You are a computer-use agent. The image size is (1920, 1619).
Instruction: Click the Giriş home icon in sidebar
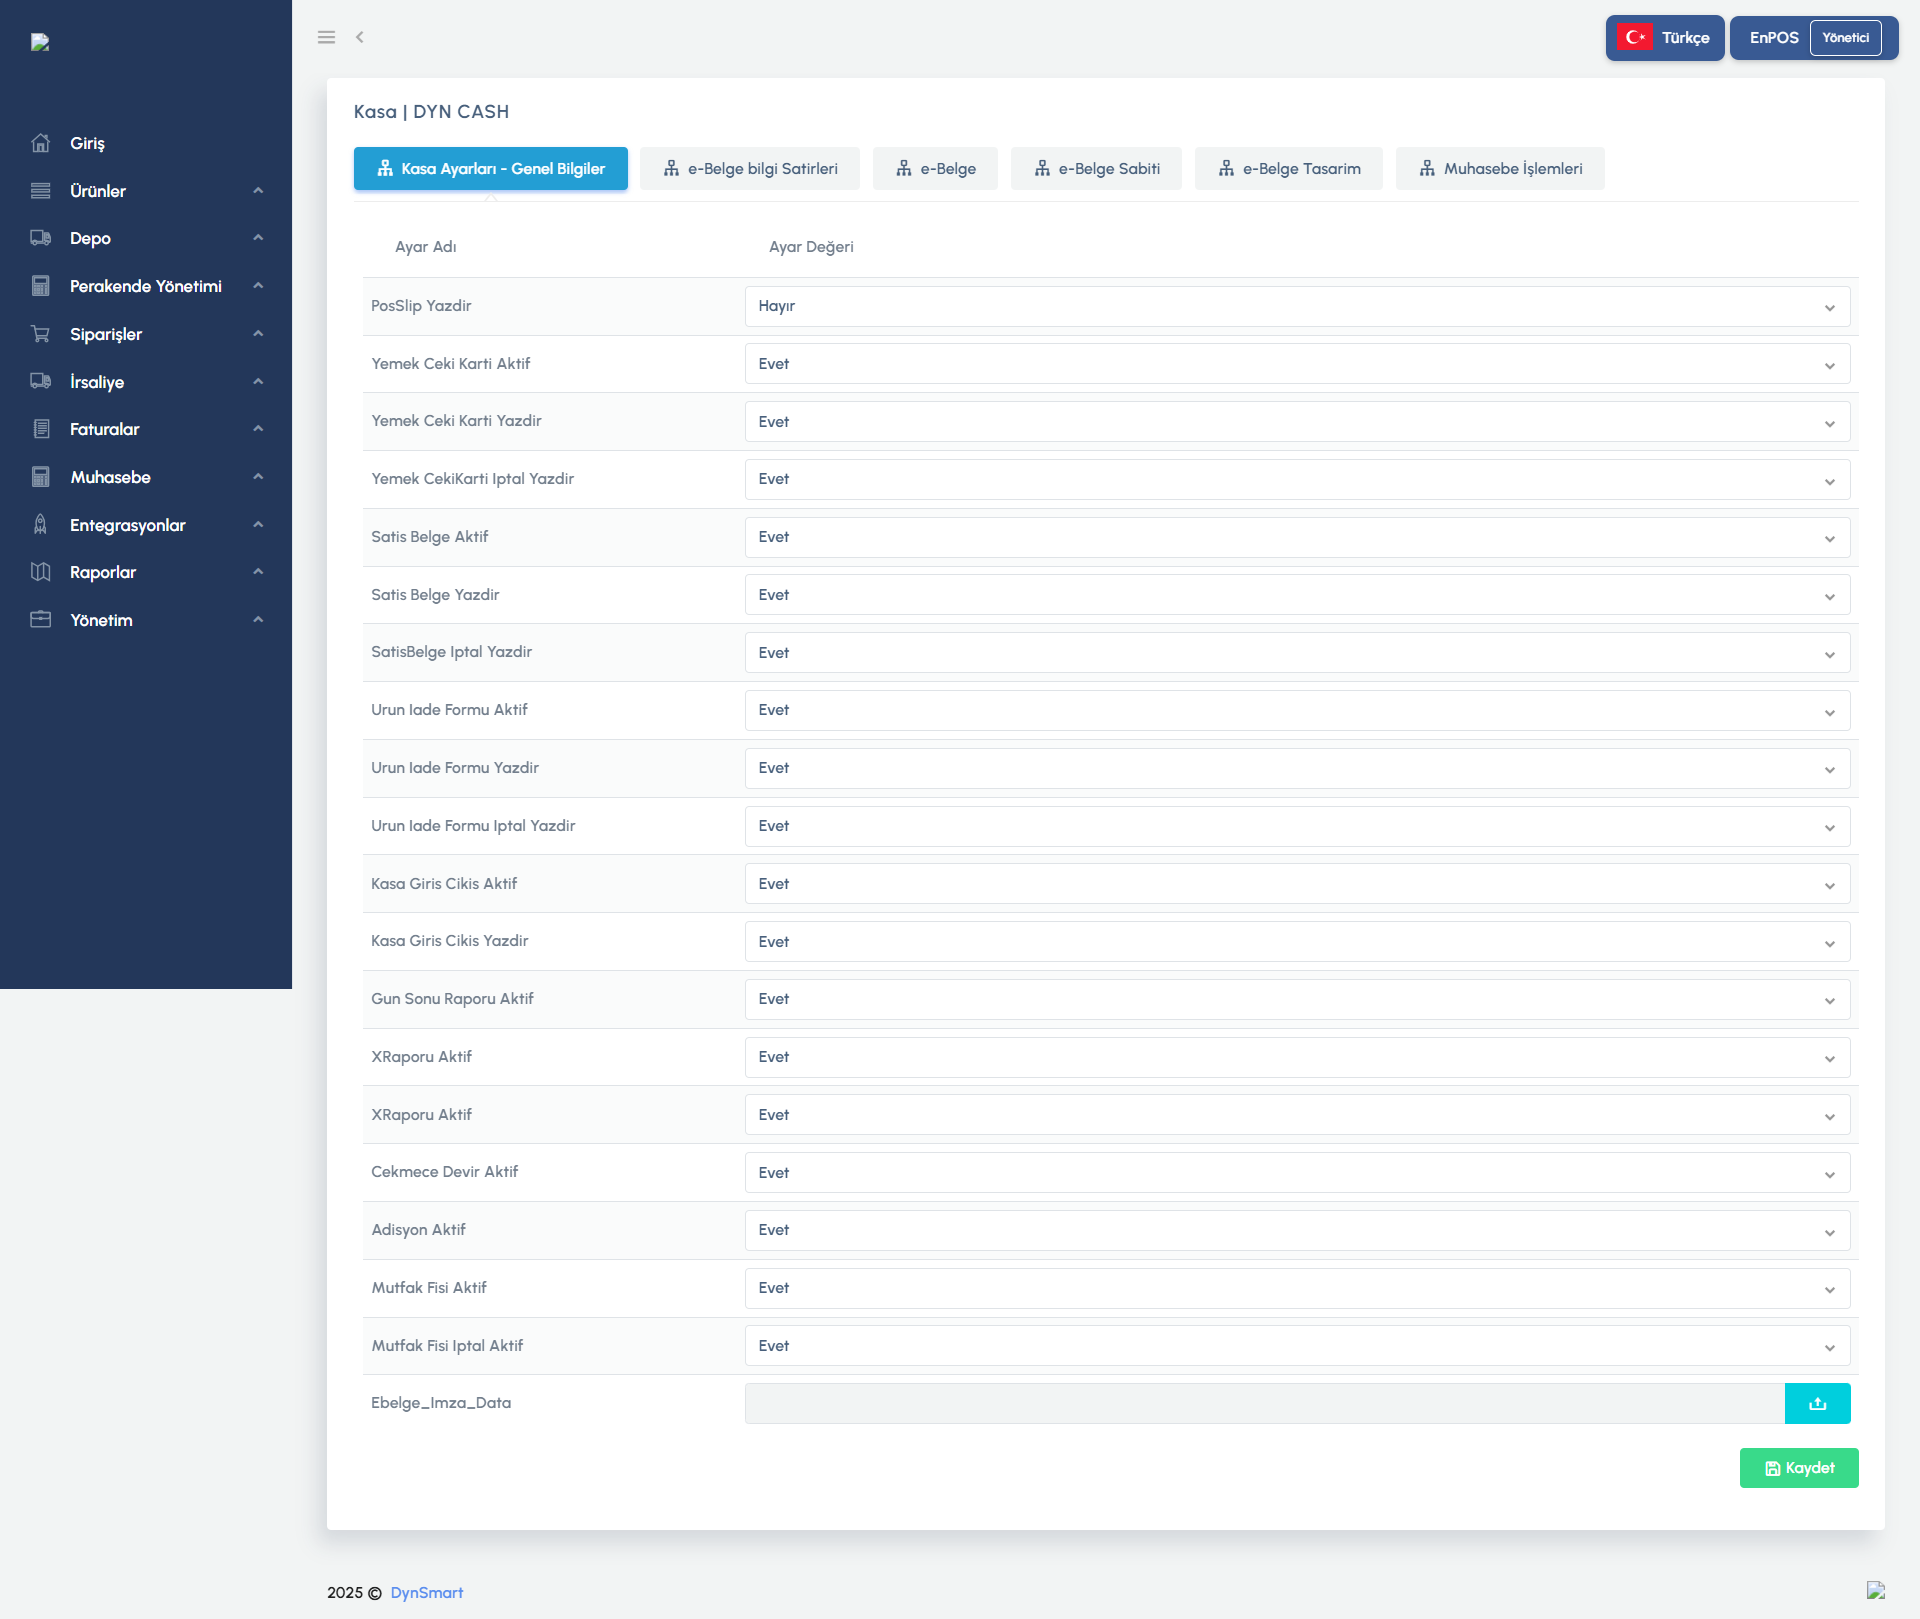coord(40,143)
